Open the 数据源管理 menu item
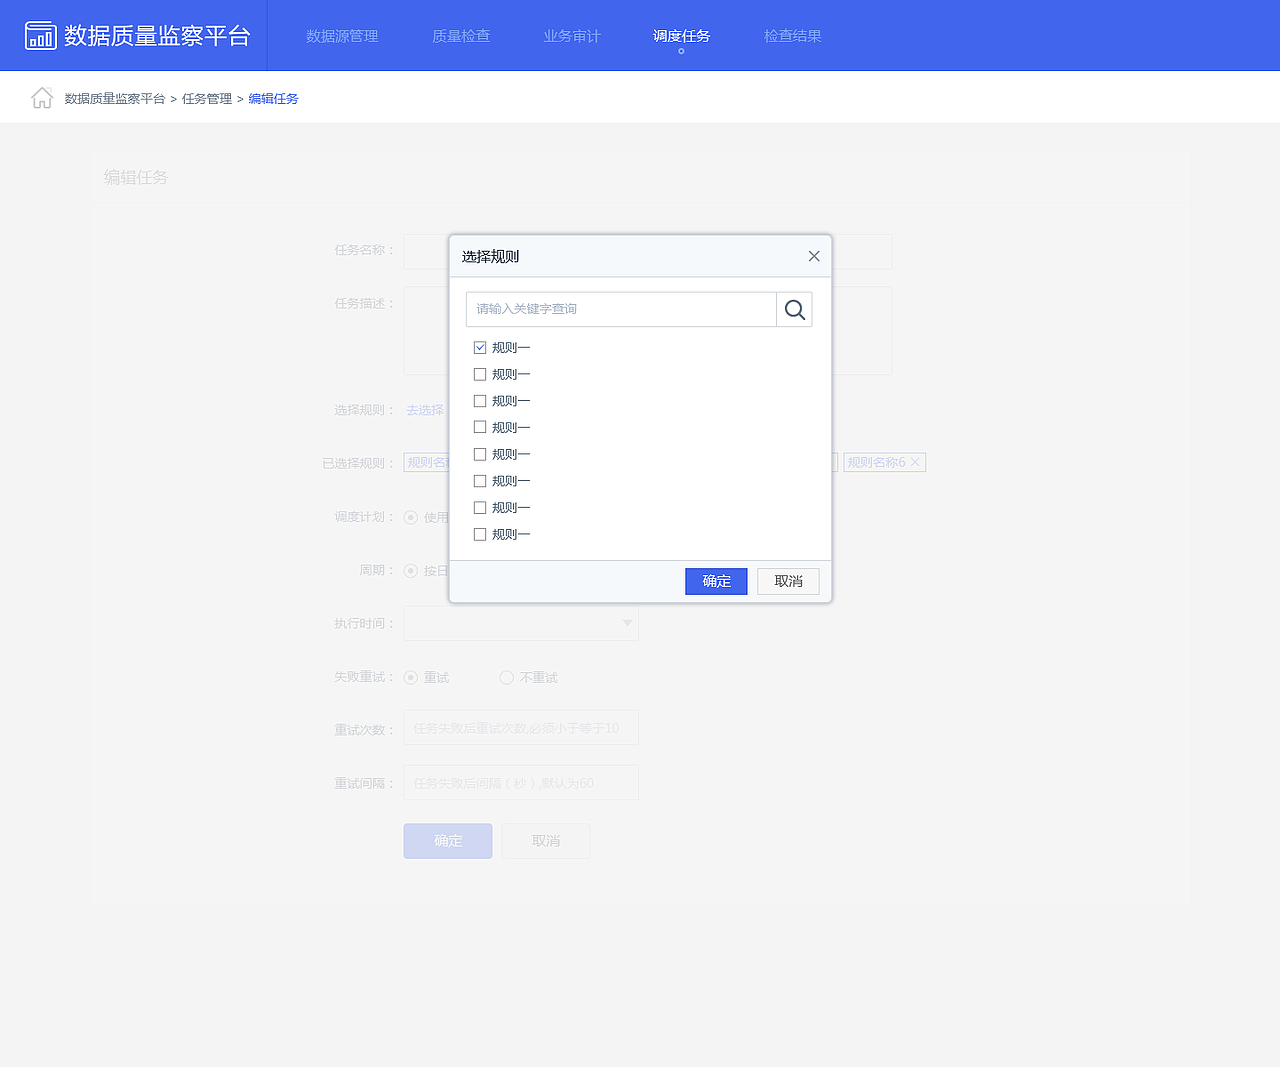The image size is (1280, 1067). coord(342,36)
